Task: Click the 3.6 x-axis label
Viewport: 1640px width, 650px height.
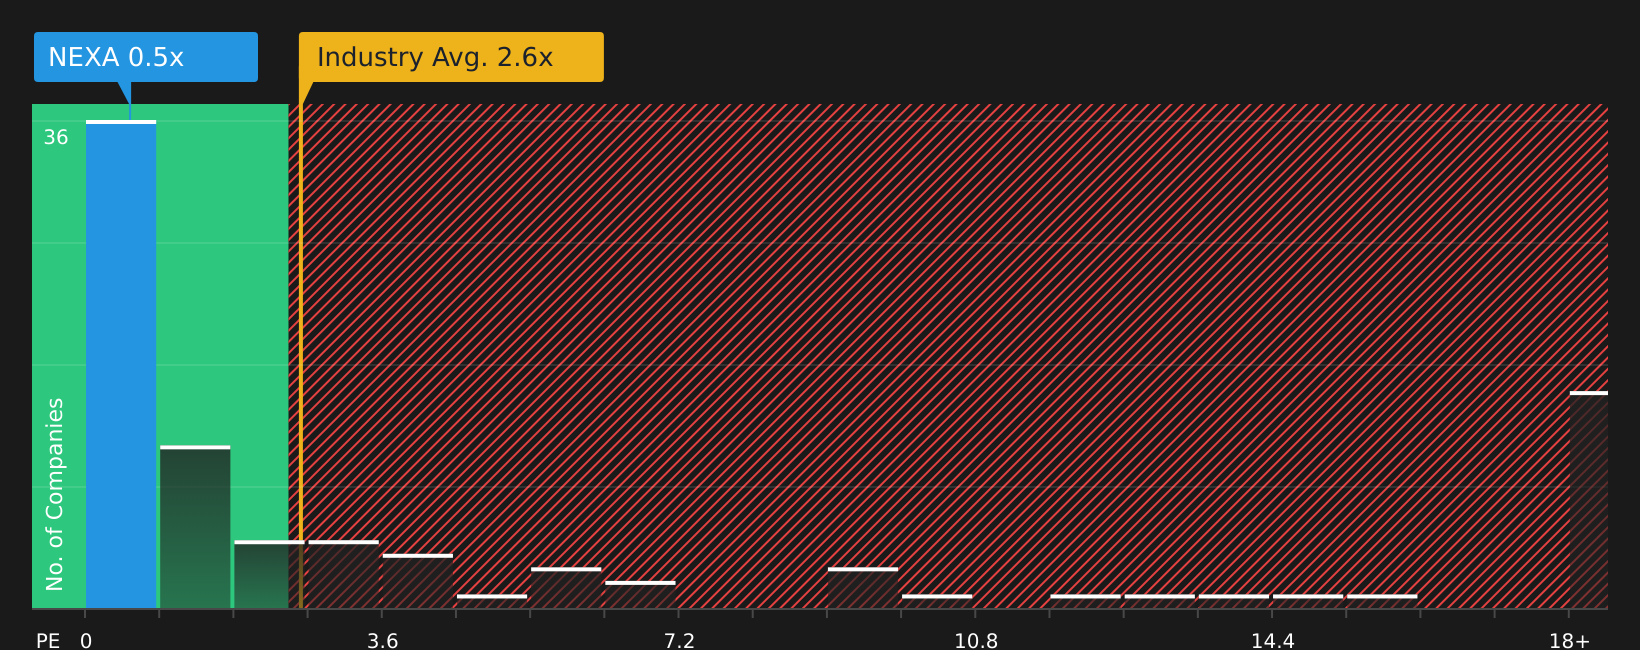Action: pyautogui.click(x=382, y=641)
